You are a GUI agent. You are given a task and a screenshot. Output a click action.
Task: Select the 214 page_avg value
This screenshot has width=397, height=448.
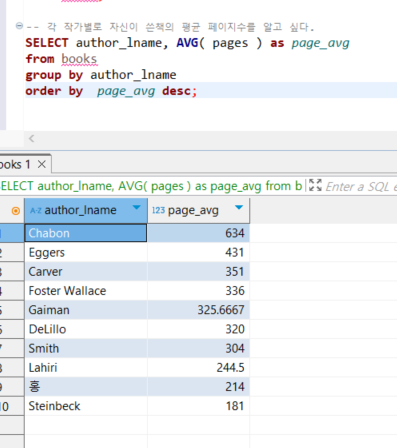pyautogui.click(x=198, y=387)
